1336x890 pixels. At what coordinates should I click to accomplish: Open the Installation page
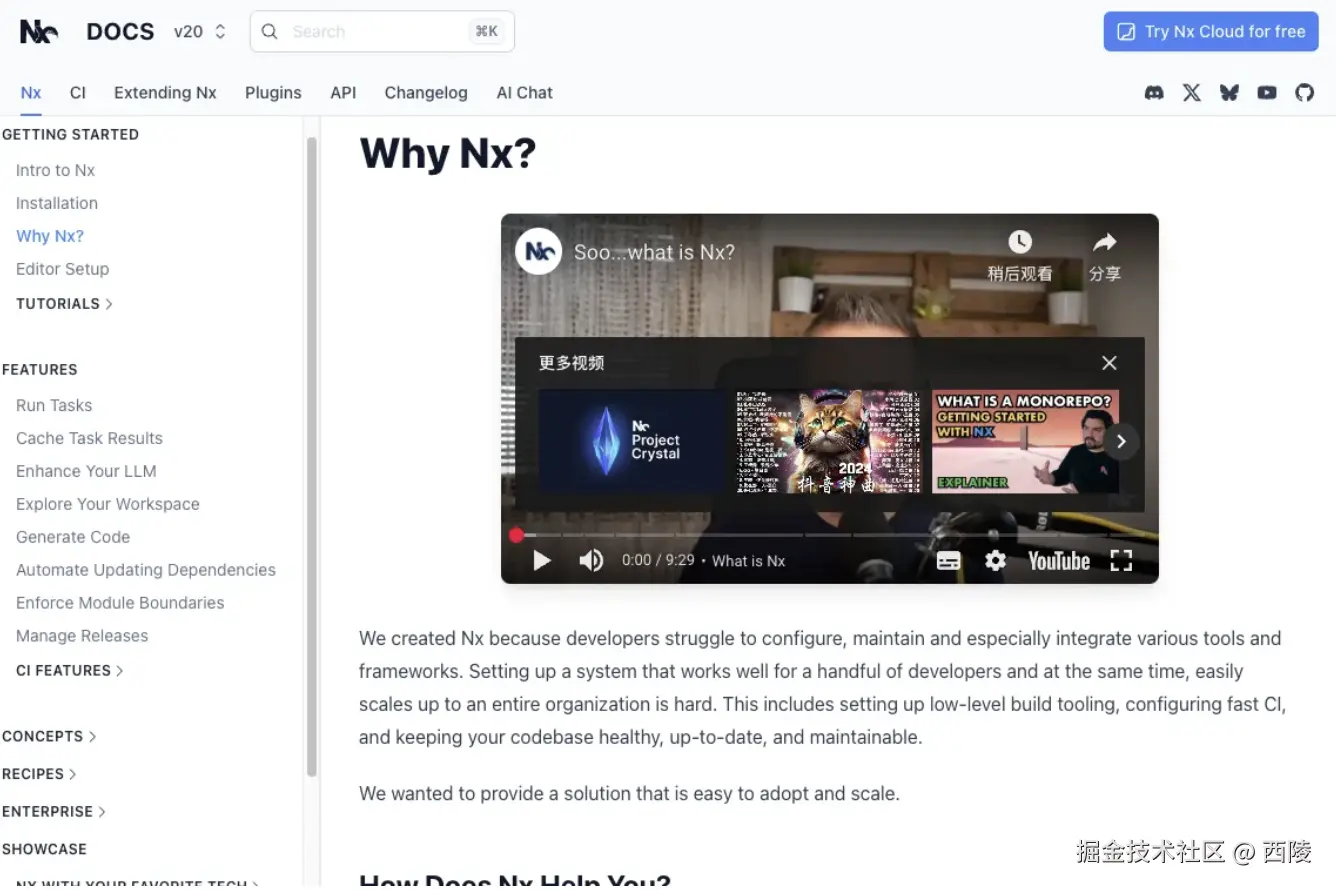[57, 204]
